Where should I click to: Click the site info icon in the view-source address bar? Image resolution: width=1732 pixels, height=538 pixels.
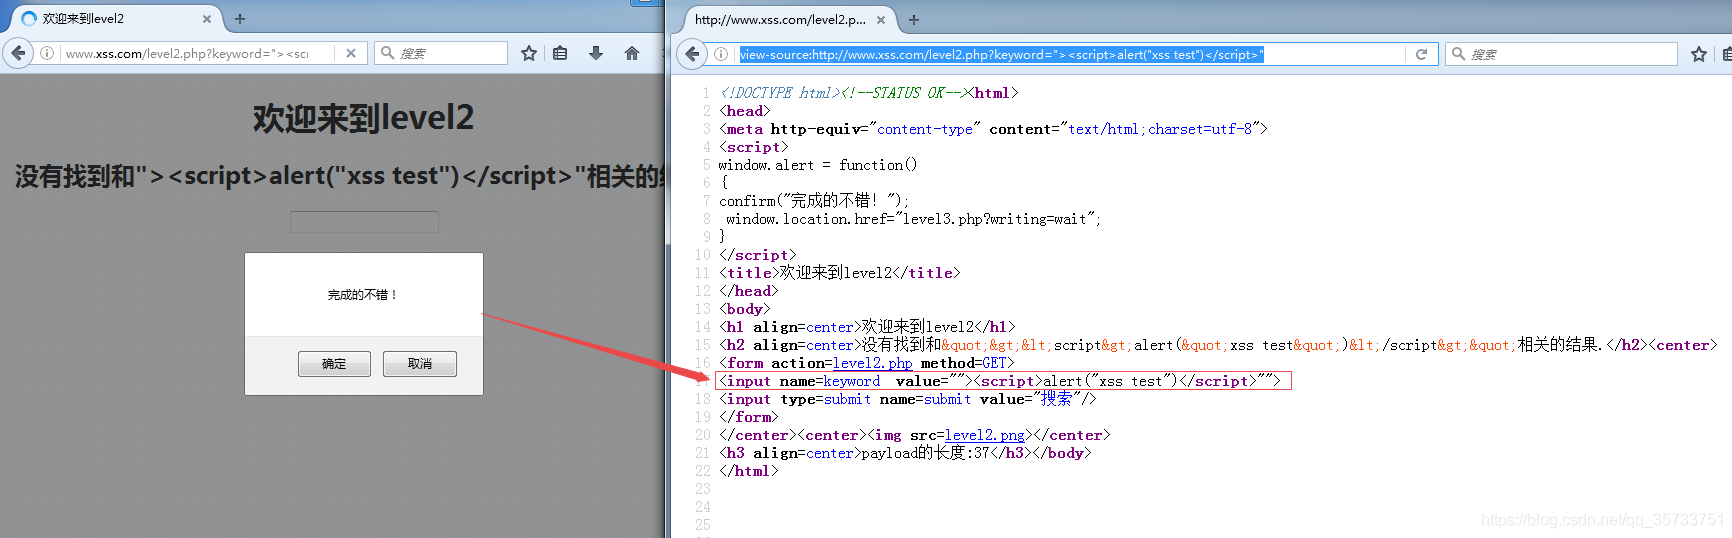(x=720, y=54)
